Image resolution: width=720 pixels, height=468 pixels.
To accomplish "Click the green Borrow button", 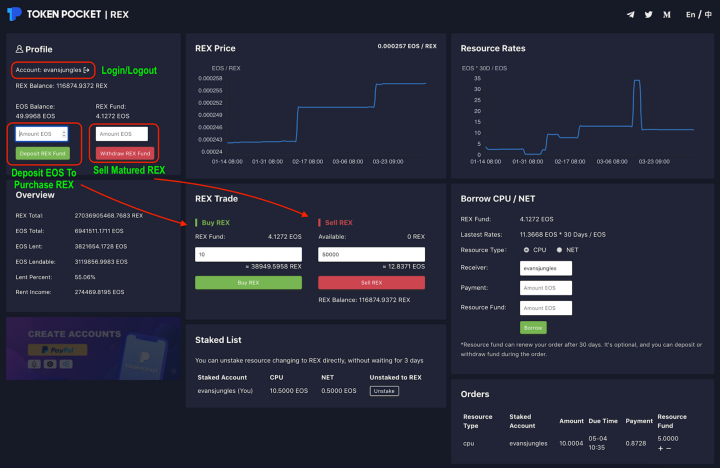I will pyautogui.click(x=533, y=328).
